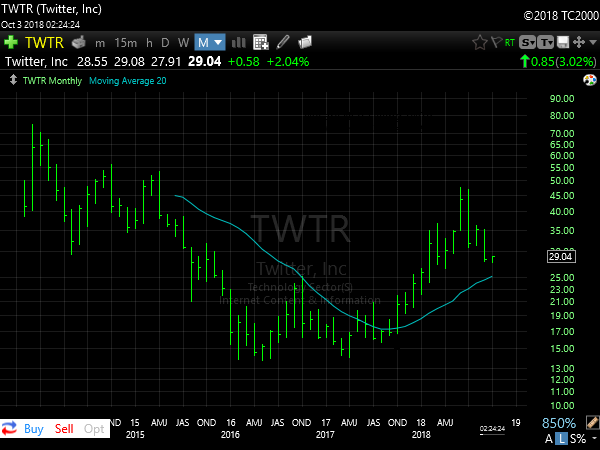The image size is (600, 450).
Task: Select the Monthly (M) timeframe
Action: [203, 42]
